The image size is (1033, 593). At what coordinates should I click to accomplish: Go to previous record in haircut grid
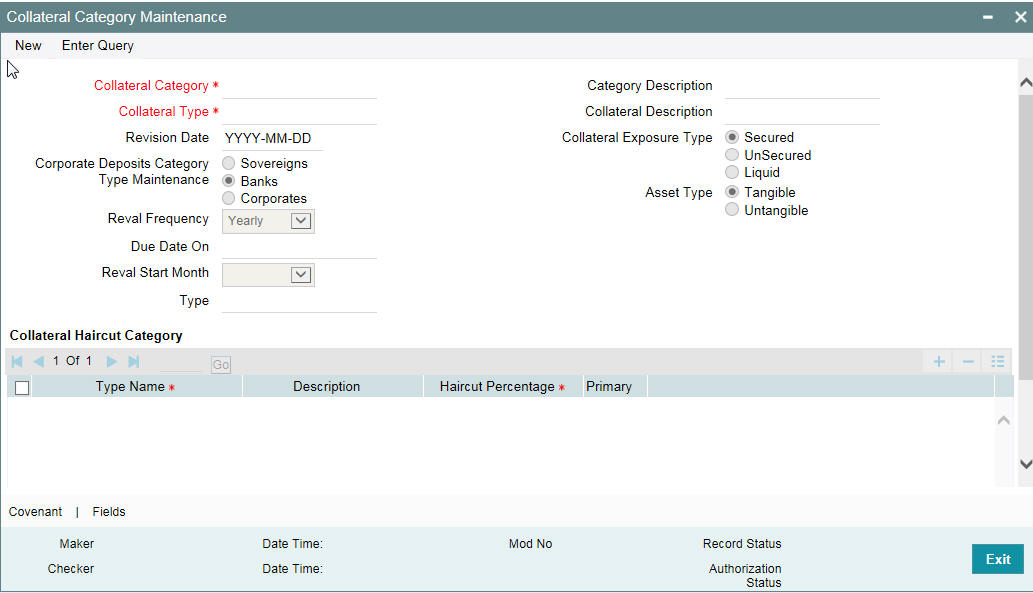tap(38, 361)
